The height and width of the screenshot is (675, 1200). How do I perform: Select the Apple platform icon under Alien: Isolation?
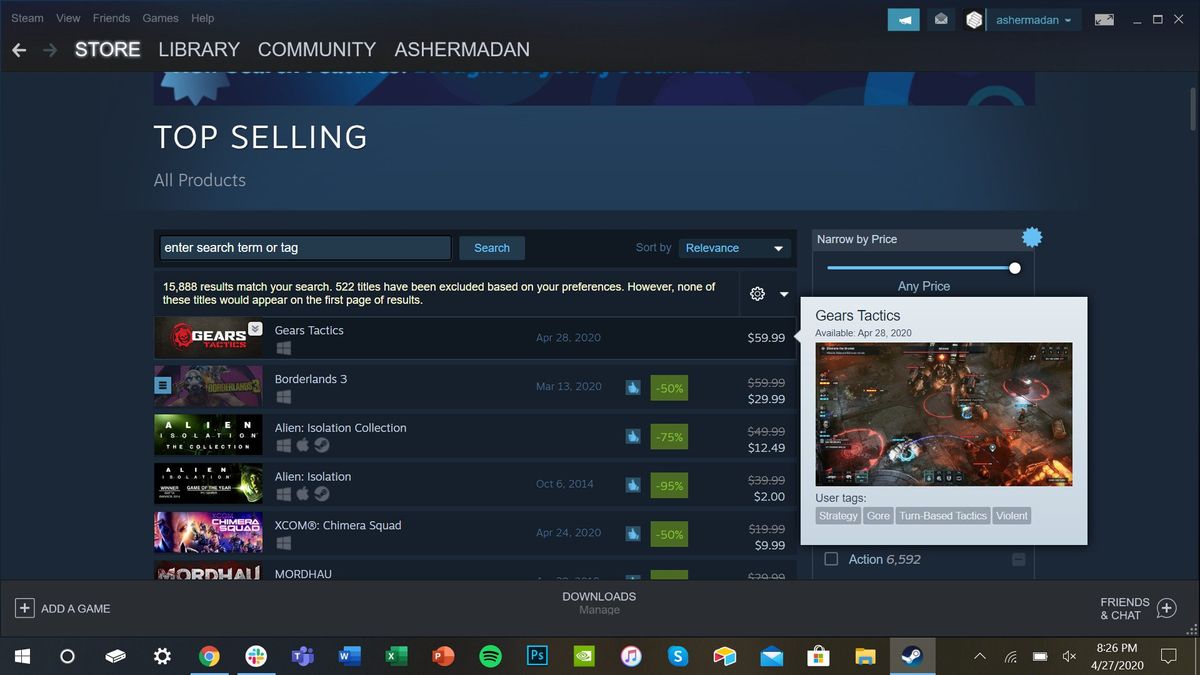(x=302, y=493)
